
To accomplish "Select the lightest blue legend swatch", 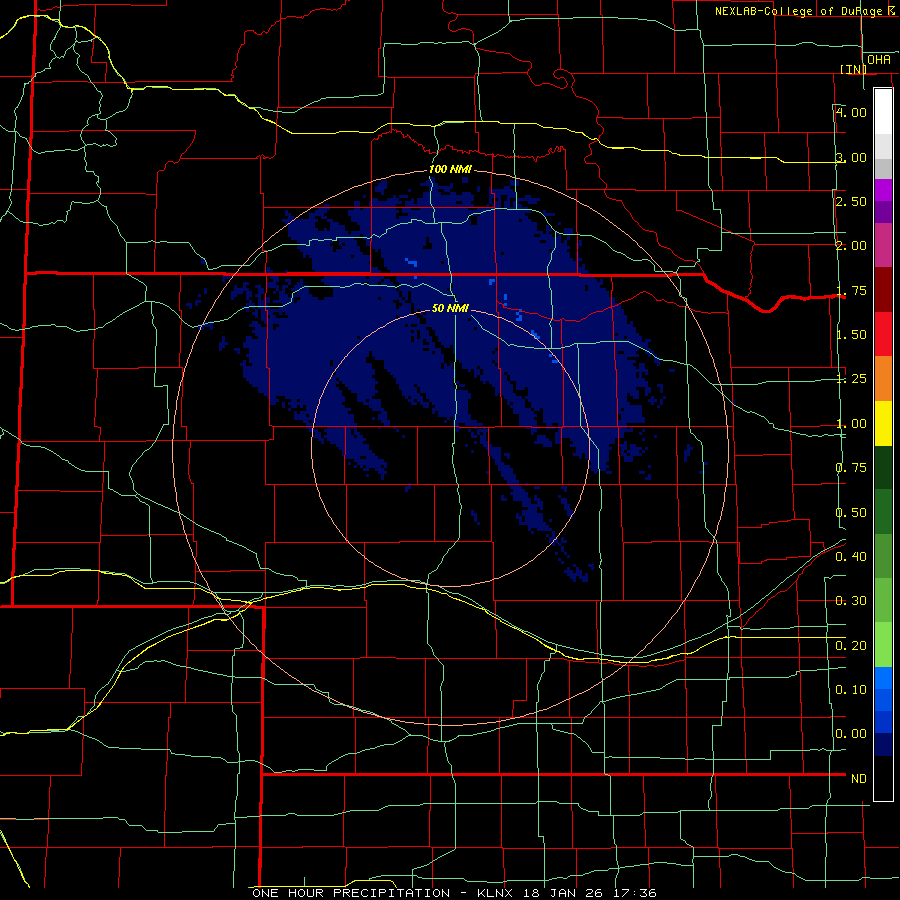I will pyautogui.click(x=883, y=678).
